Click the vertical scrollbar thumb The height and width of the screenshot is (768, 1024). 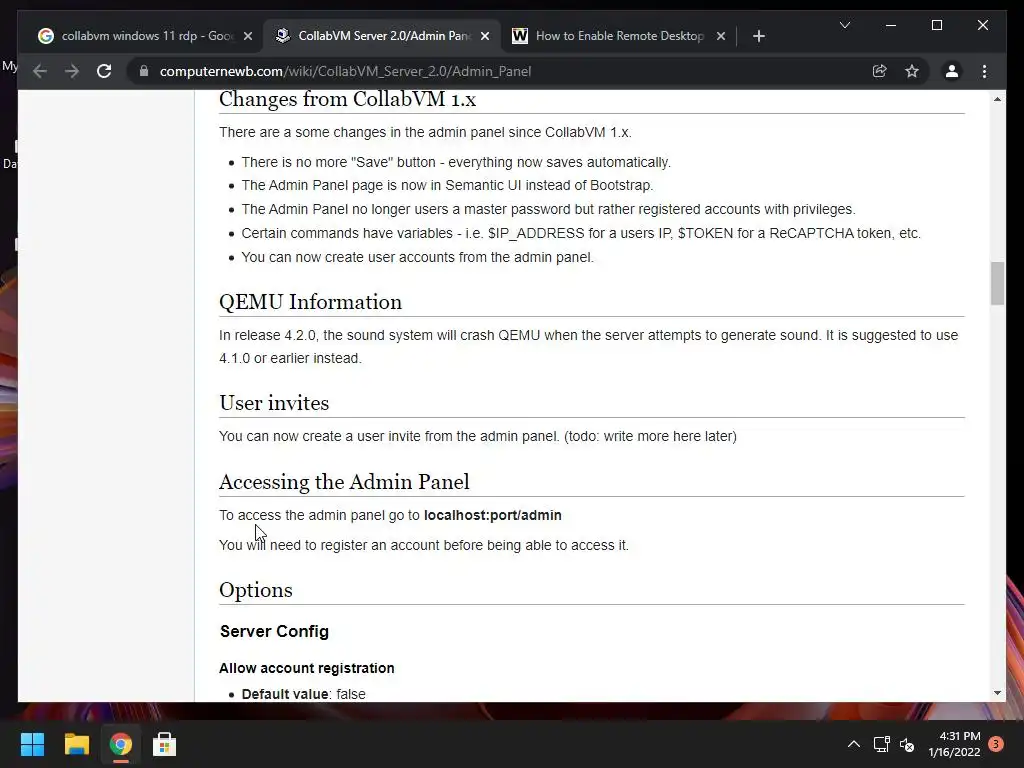coord(997,283)
